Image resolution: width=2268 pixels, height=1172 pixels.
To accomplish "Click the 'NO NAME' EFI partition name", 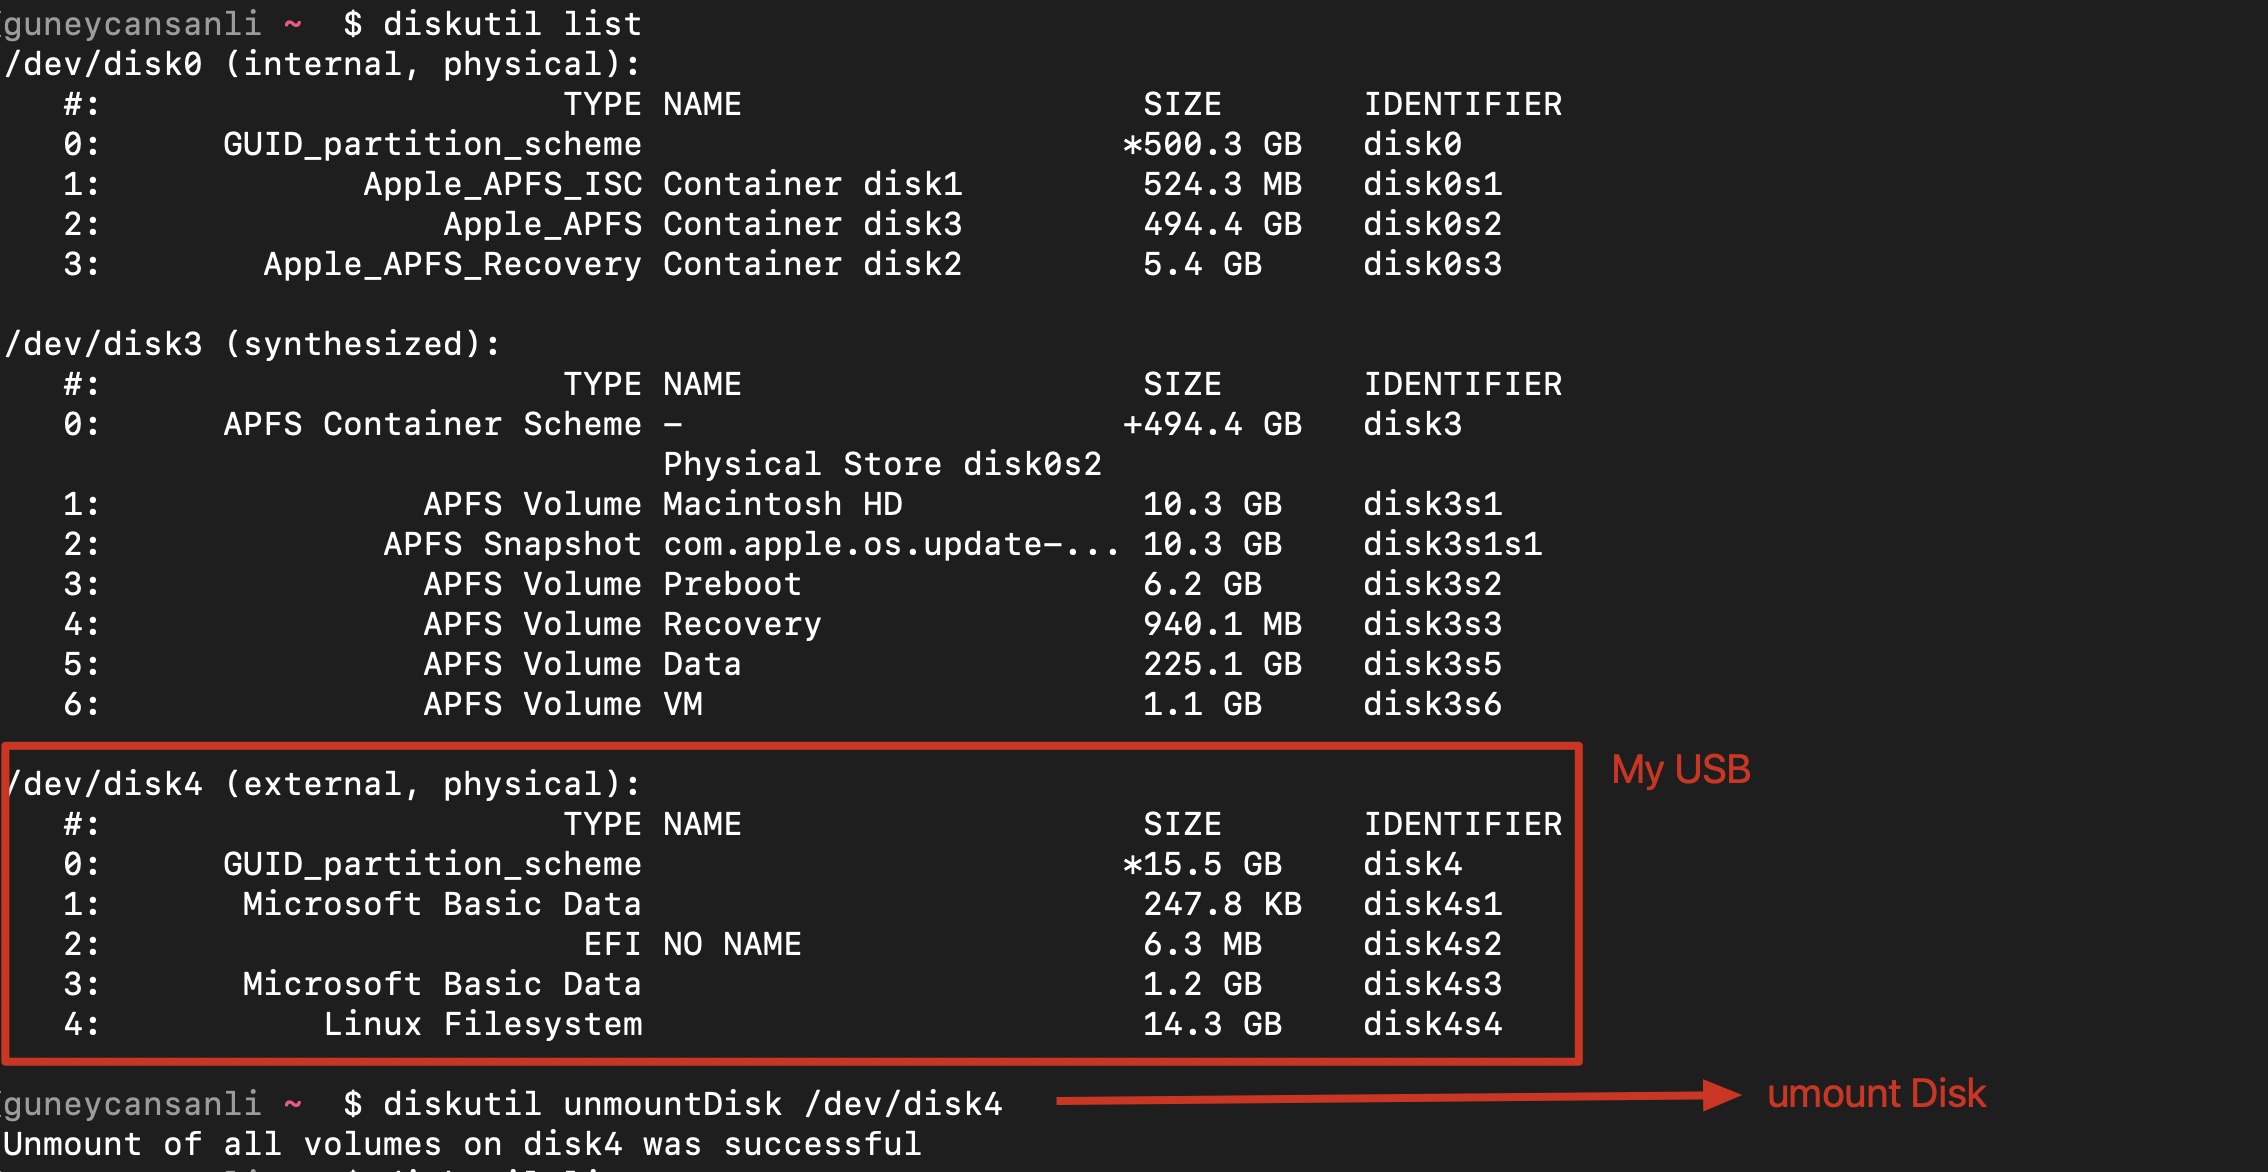I will pos(732,944).
